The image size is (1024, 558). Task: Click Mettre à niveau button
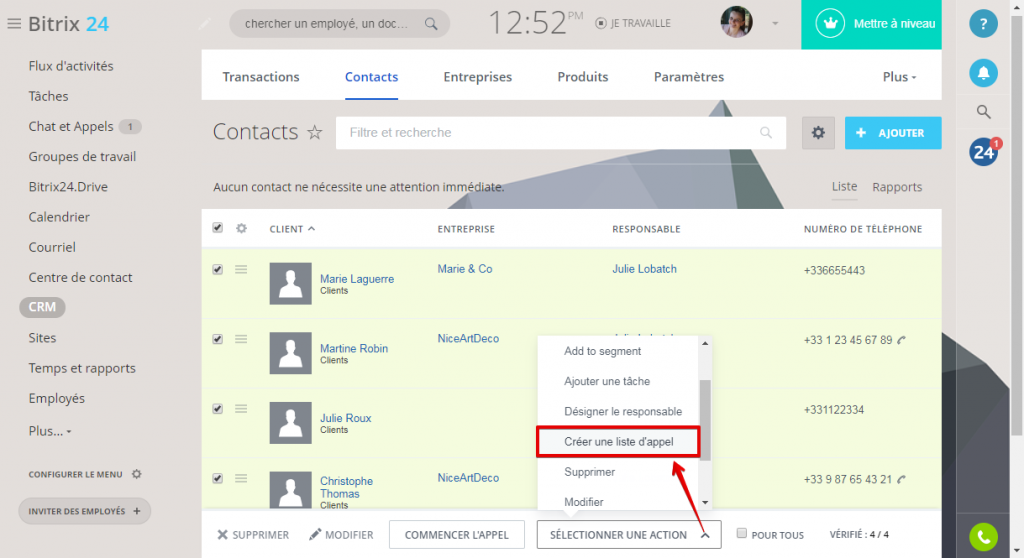871,24
